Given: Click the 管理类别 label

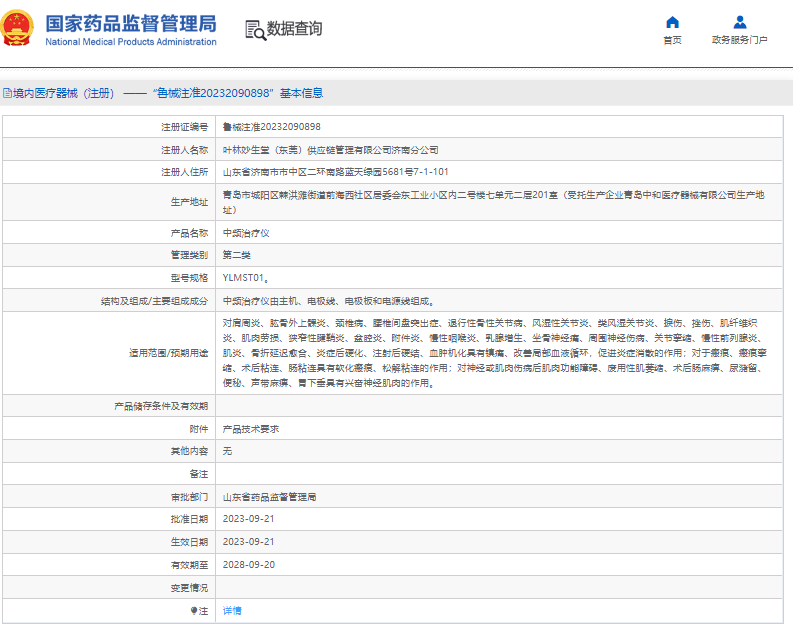Looking at the screenshot, I should point(189,255).
